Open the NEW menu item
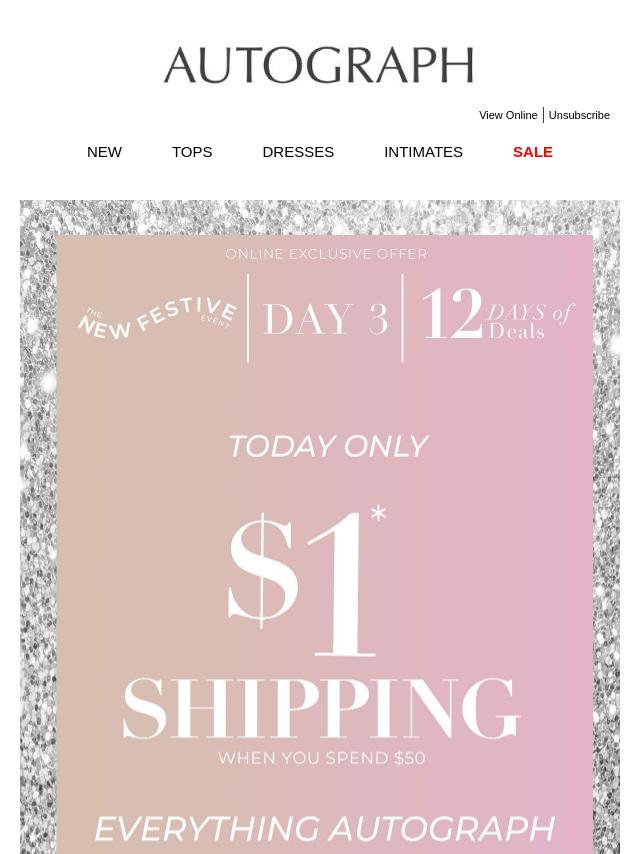The image size is (640, 854). [104, 152]
